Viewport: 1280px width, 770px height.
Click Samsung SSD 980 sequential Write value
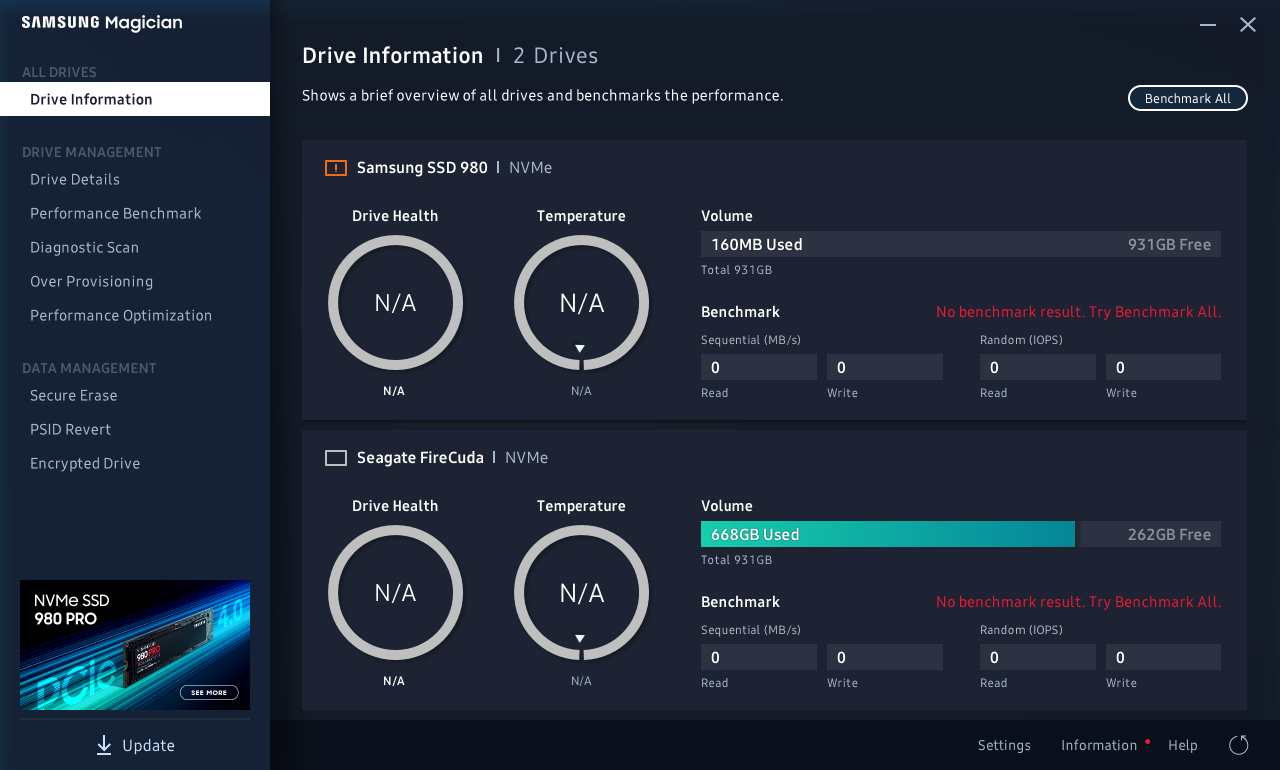885,367
